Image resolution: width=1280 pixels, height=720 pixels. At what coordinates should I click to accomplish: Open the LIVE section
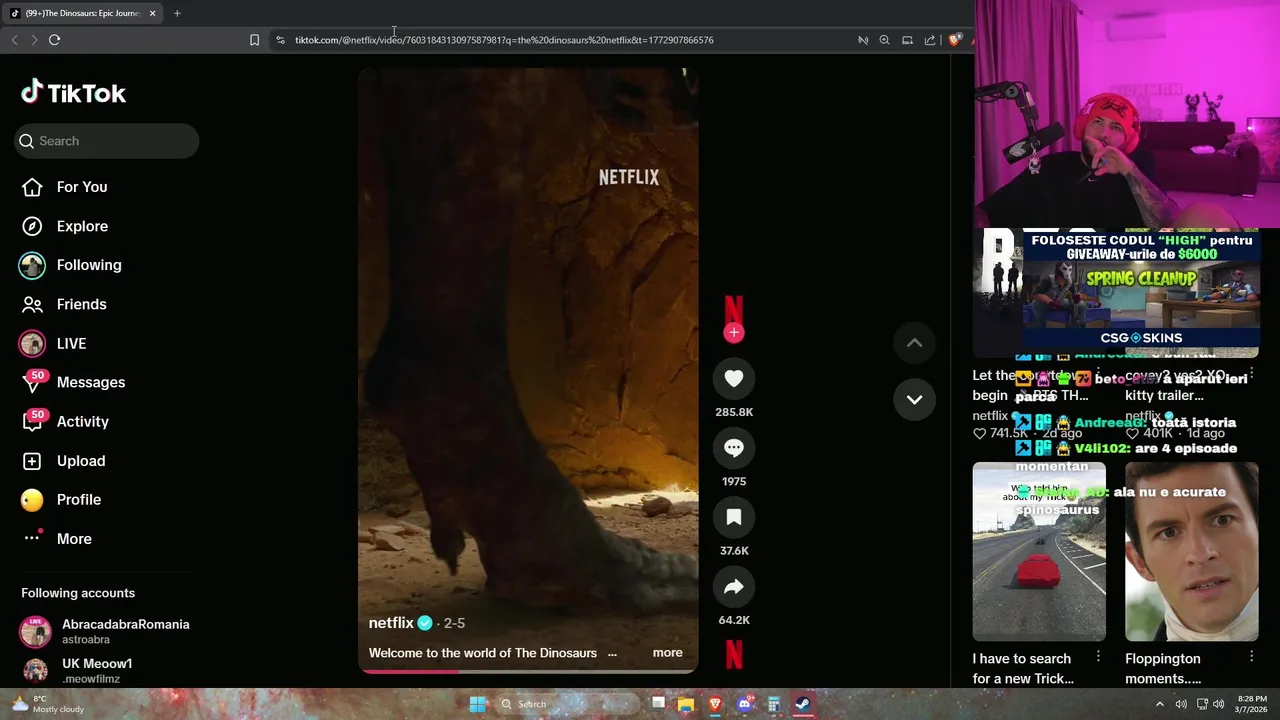[x=71, y=343]
